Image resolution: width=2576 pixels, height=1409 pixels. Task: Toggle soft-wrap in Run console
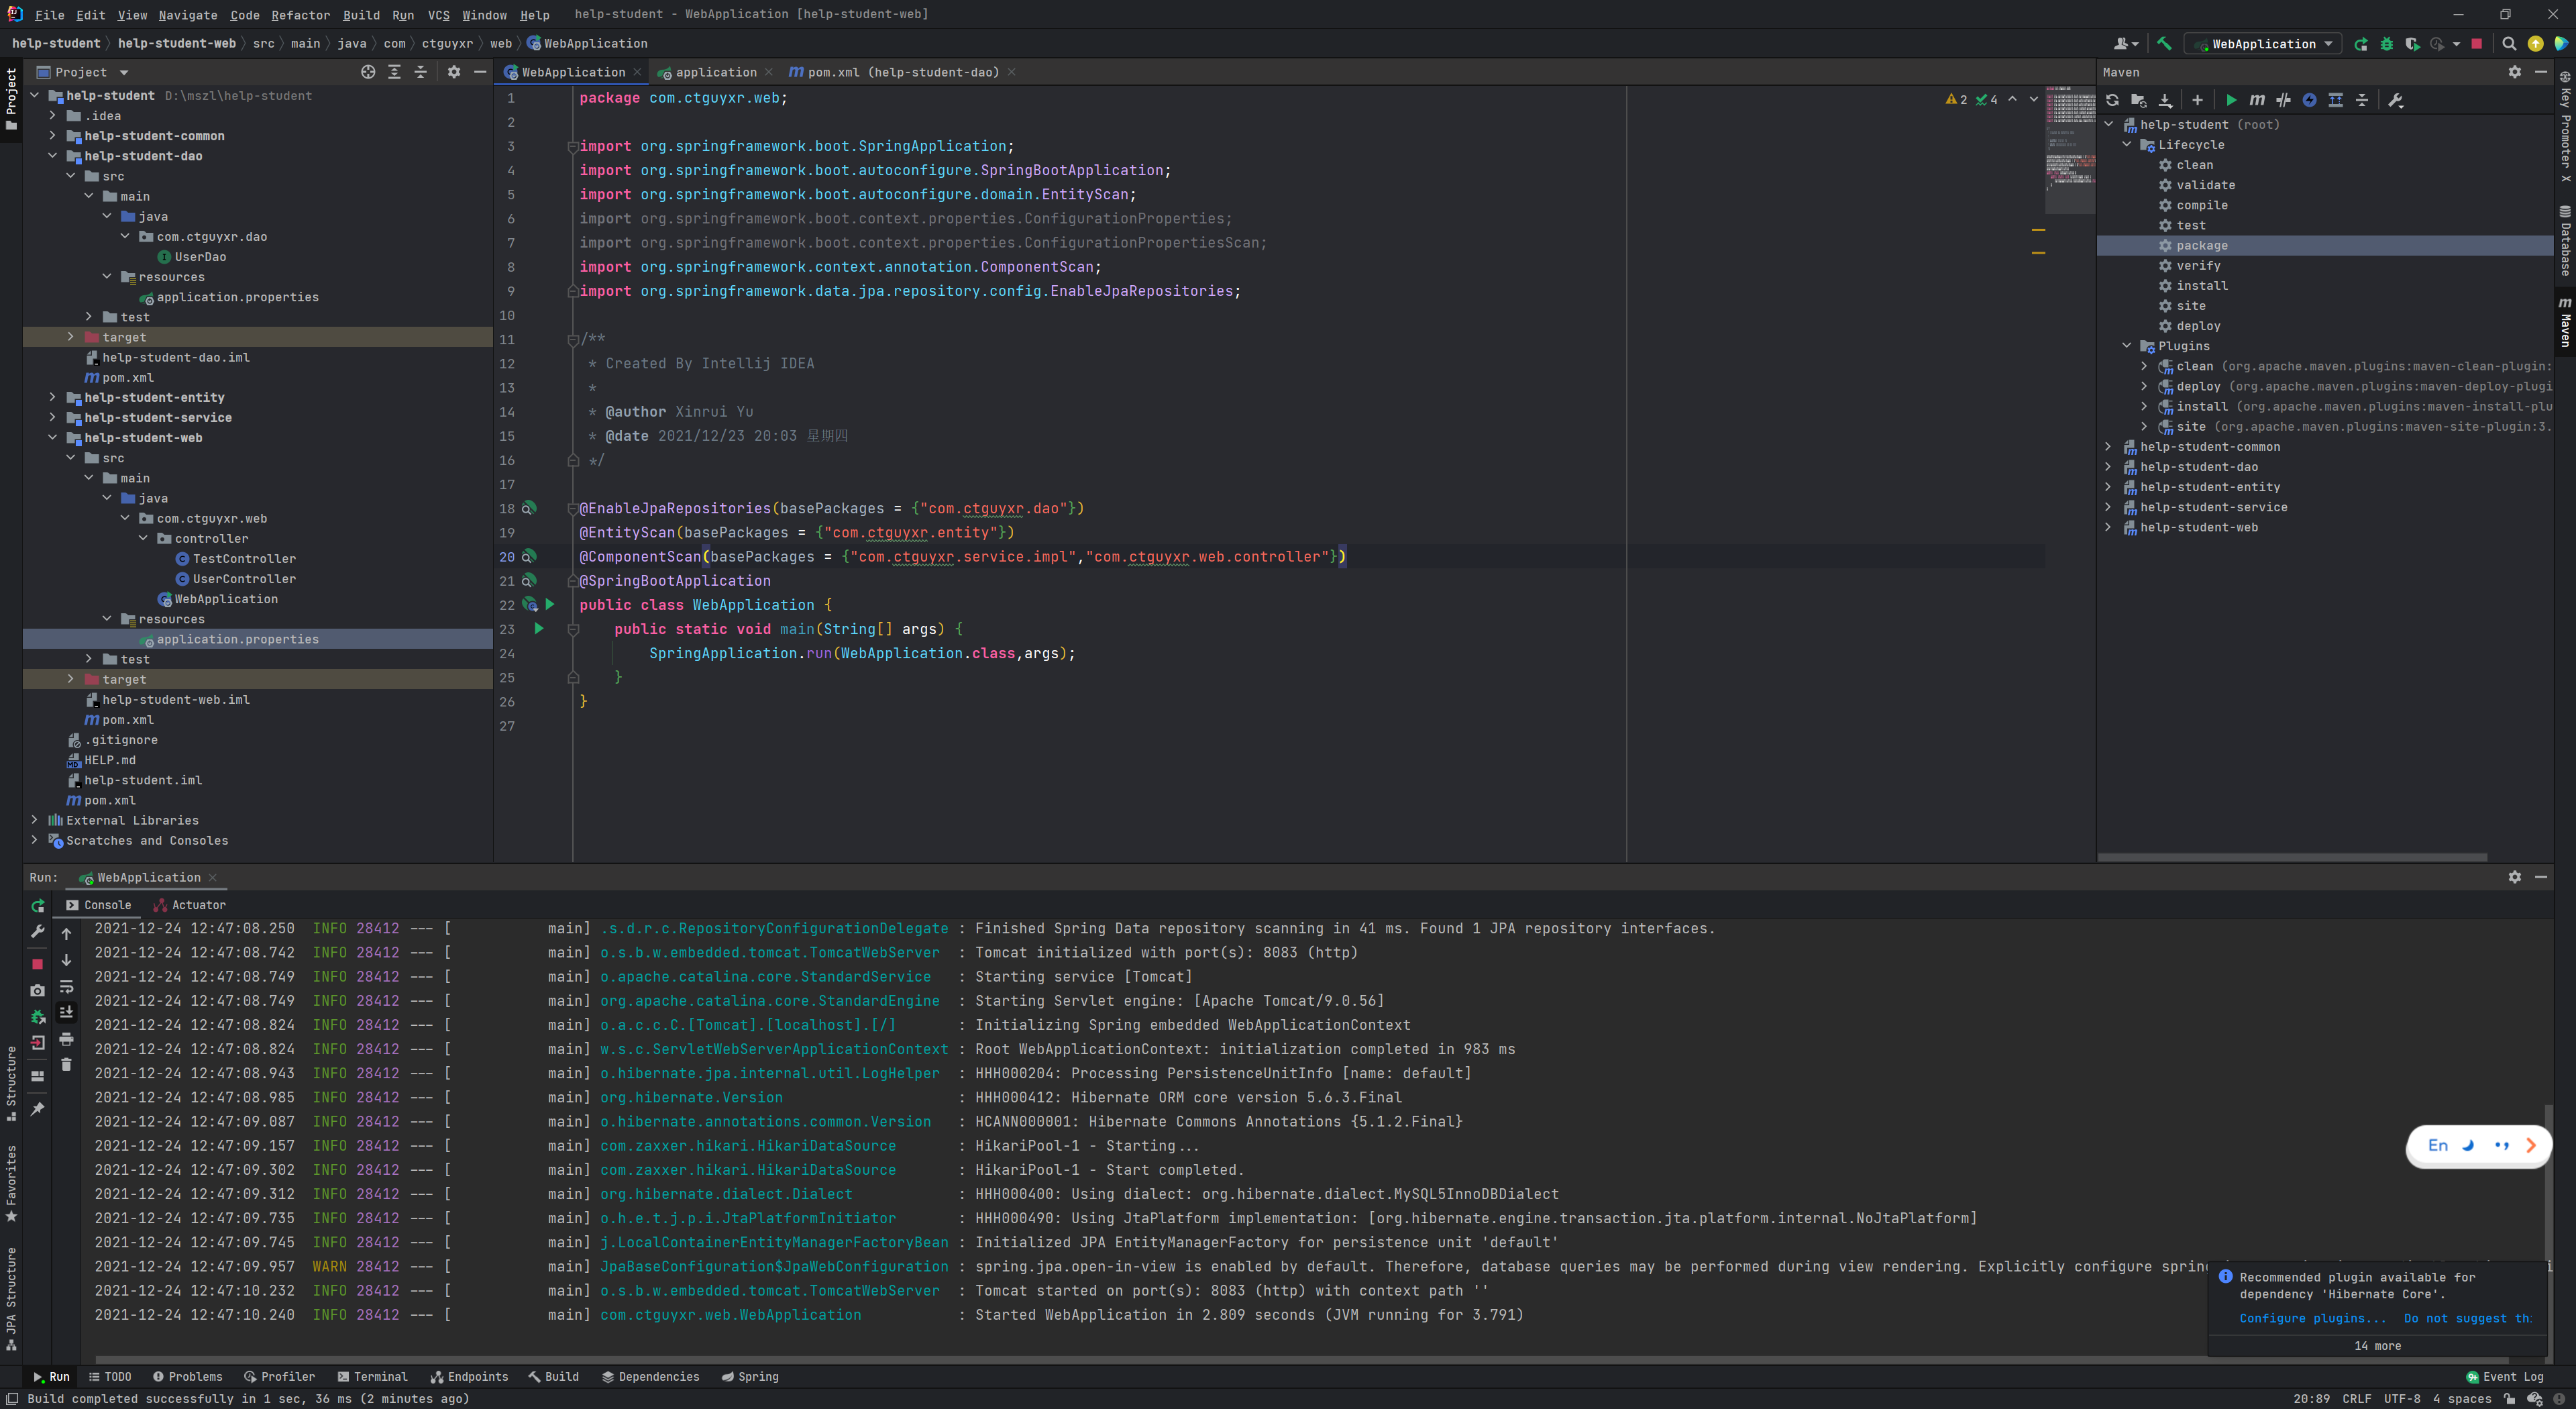click(66, 987)
